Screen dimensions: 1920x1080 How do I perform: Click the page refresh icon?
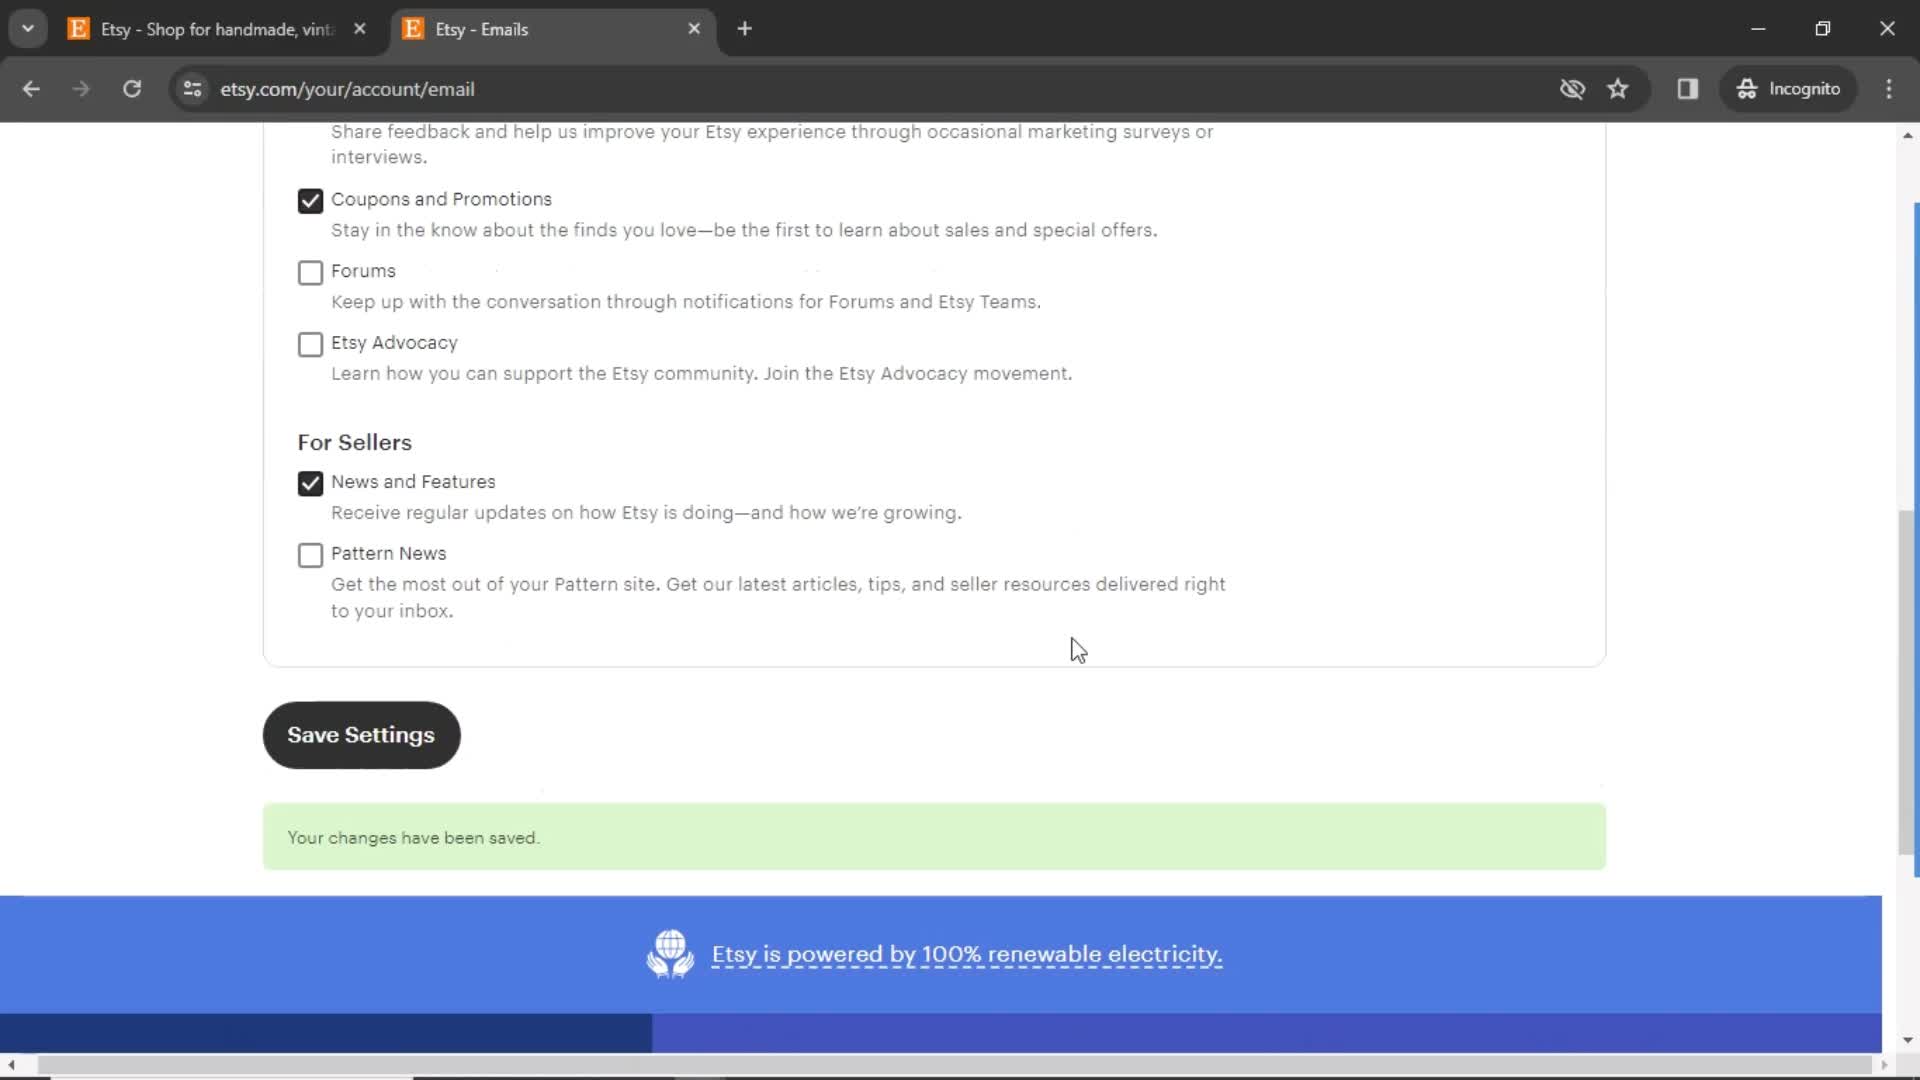[x=132, y=88]
